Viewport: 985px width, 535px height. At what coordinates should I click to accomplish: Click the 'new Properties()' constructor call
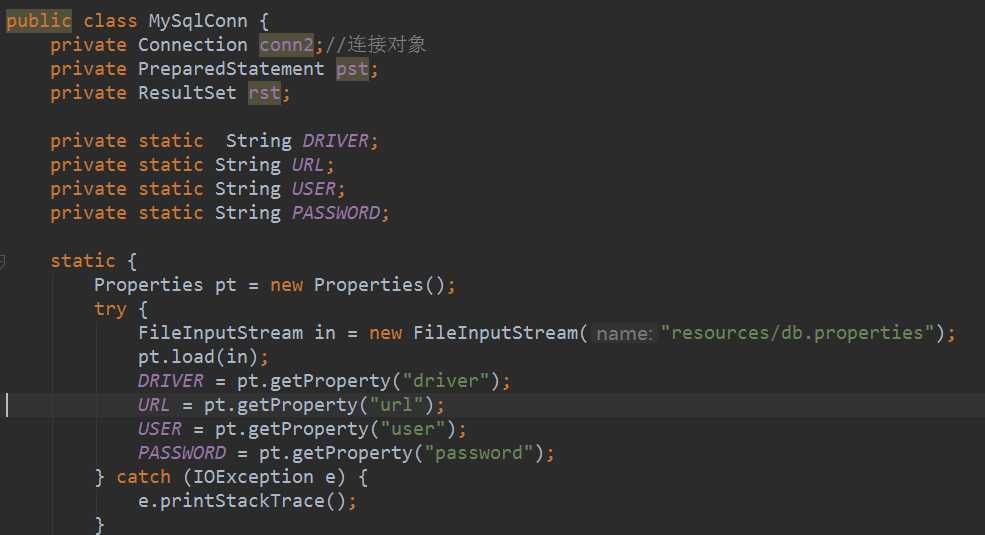coord(357,285)
